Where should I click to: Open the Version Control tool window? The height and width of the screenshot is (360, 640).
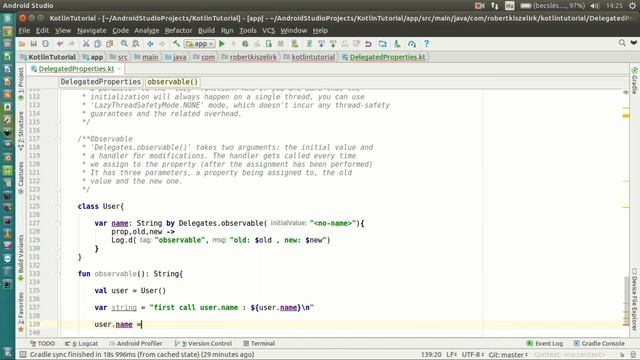tap(203, 344)
